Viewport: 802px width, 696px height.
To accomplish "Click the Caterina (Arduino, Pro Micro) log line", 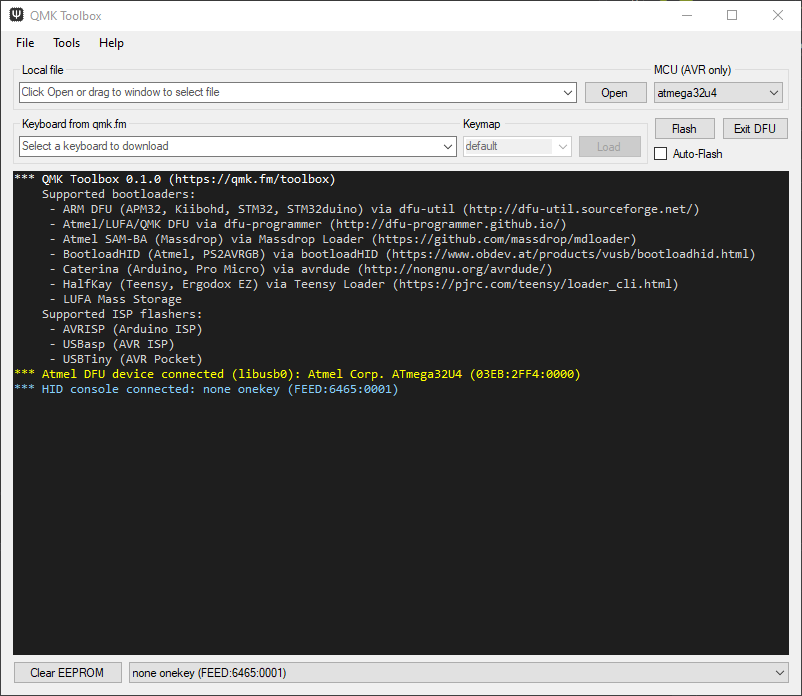I will (x=301, y=269).
